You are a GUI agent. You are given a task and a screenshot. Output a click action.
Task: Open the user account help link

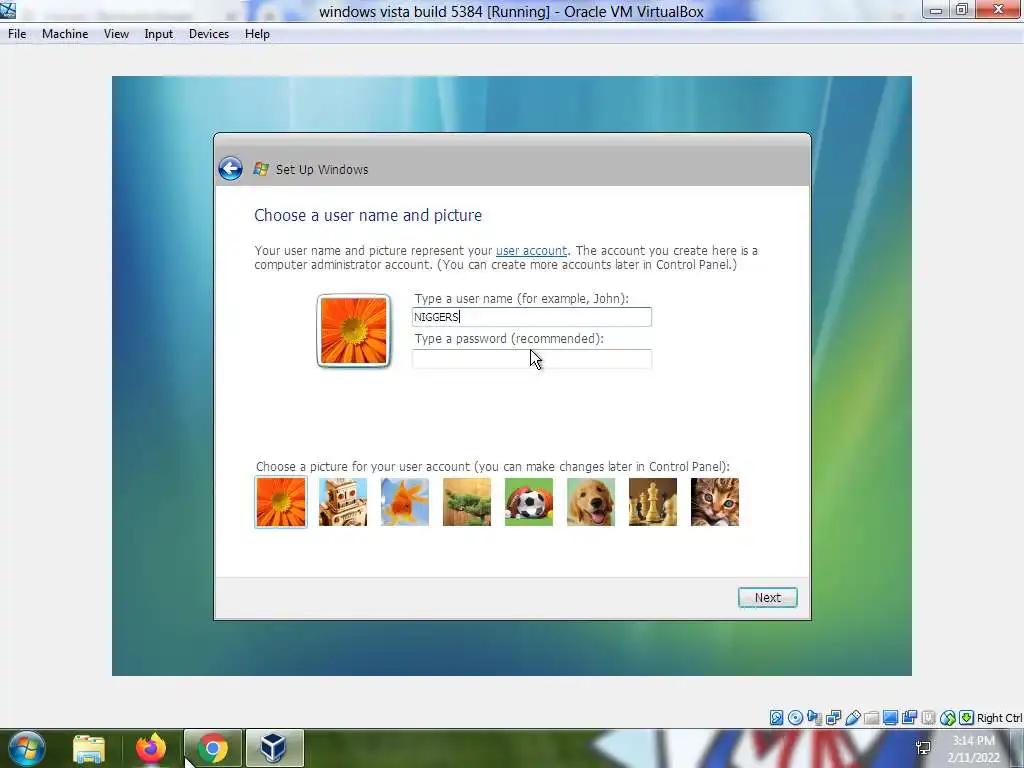[x=532, y=251]
